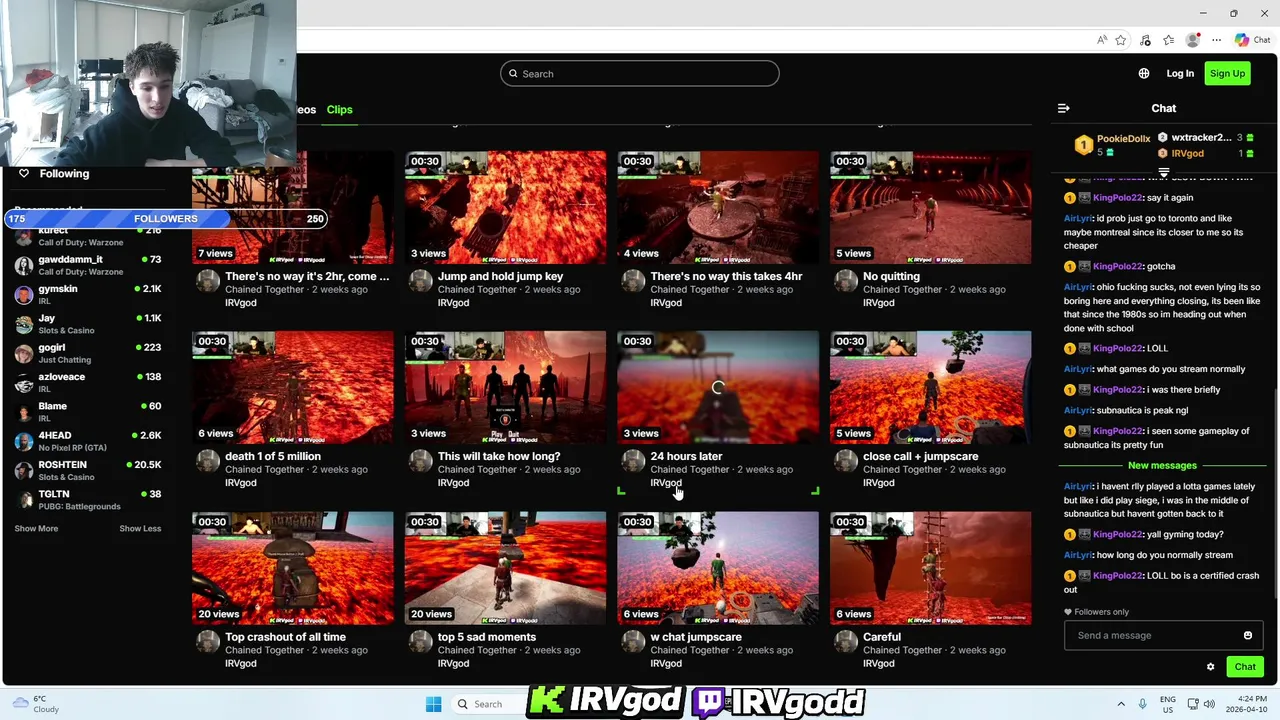
Task: Open TGLTN PUBG: Battlegrounds channel
Action: pyautogui.click(x=88, y=499)
